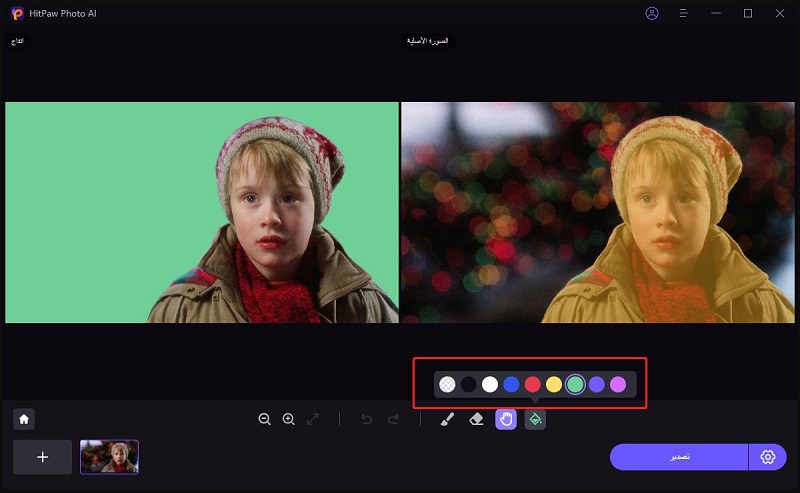The height and width of the screenshot is (493, 800).
Task: Click the original image label
Action: coord(427,41)
